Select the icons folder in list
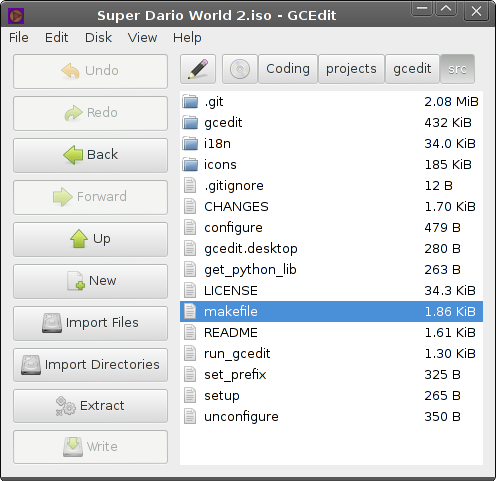The image size is (496, 481). point(331,164)
